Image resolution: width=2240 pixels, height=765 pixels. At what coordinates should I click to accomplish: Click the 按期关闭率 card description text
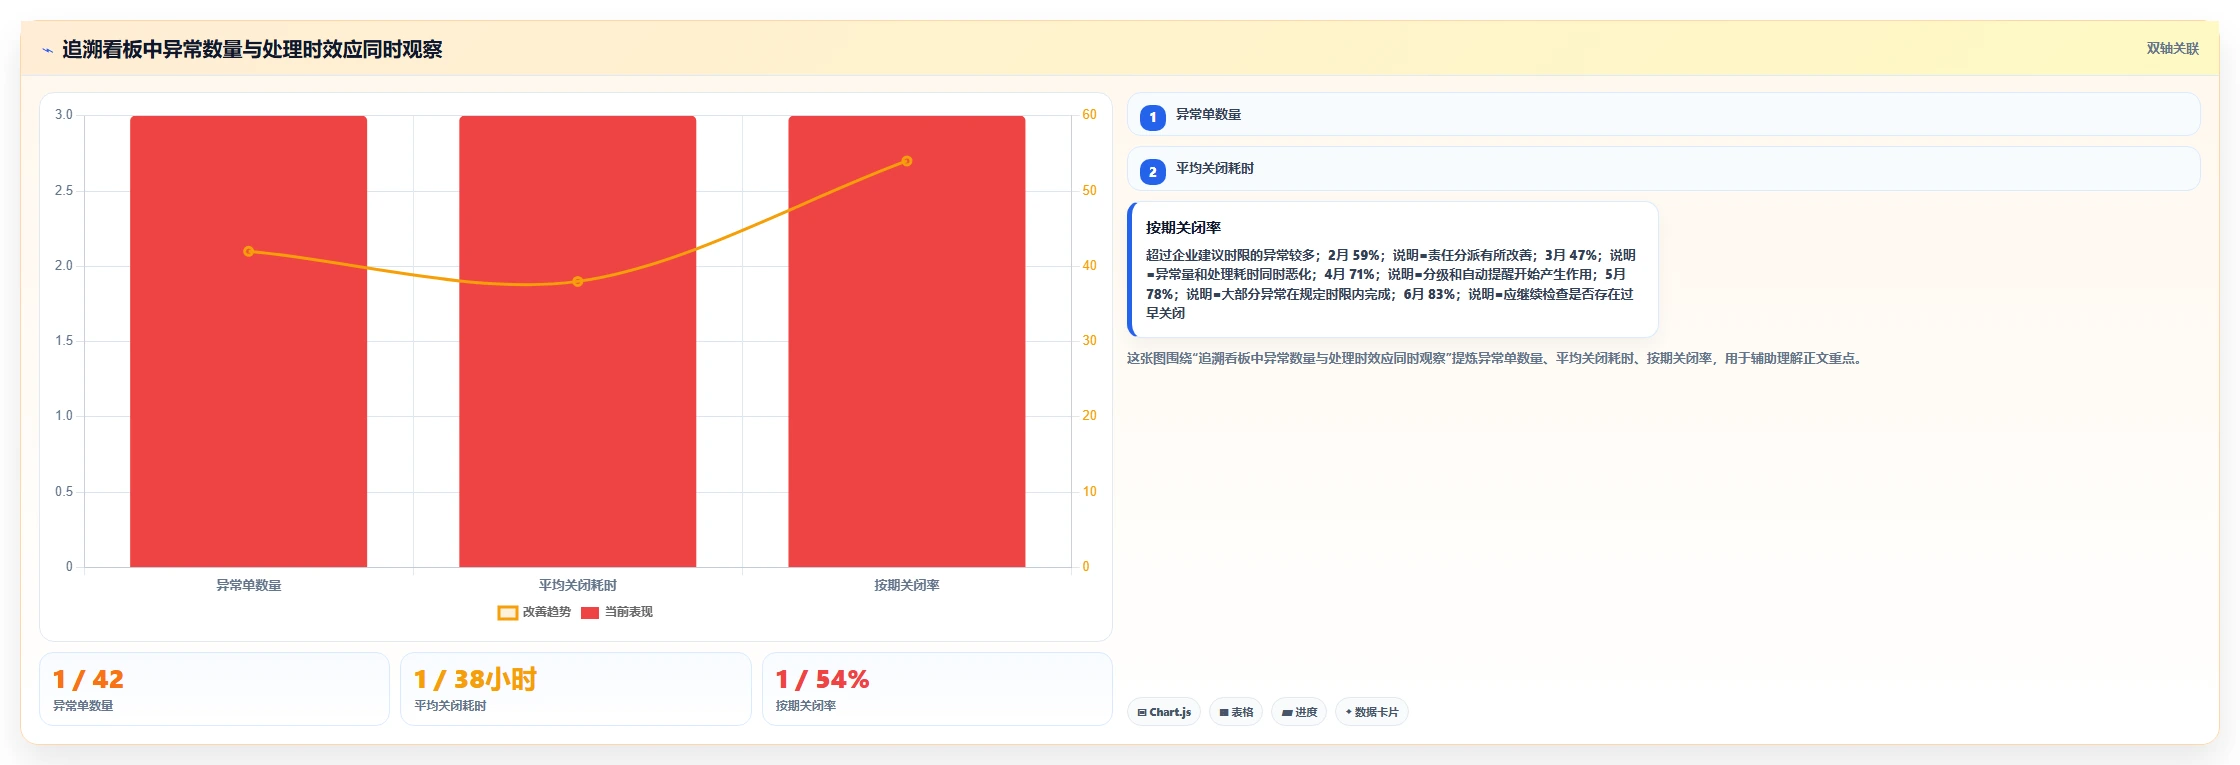1390,284
